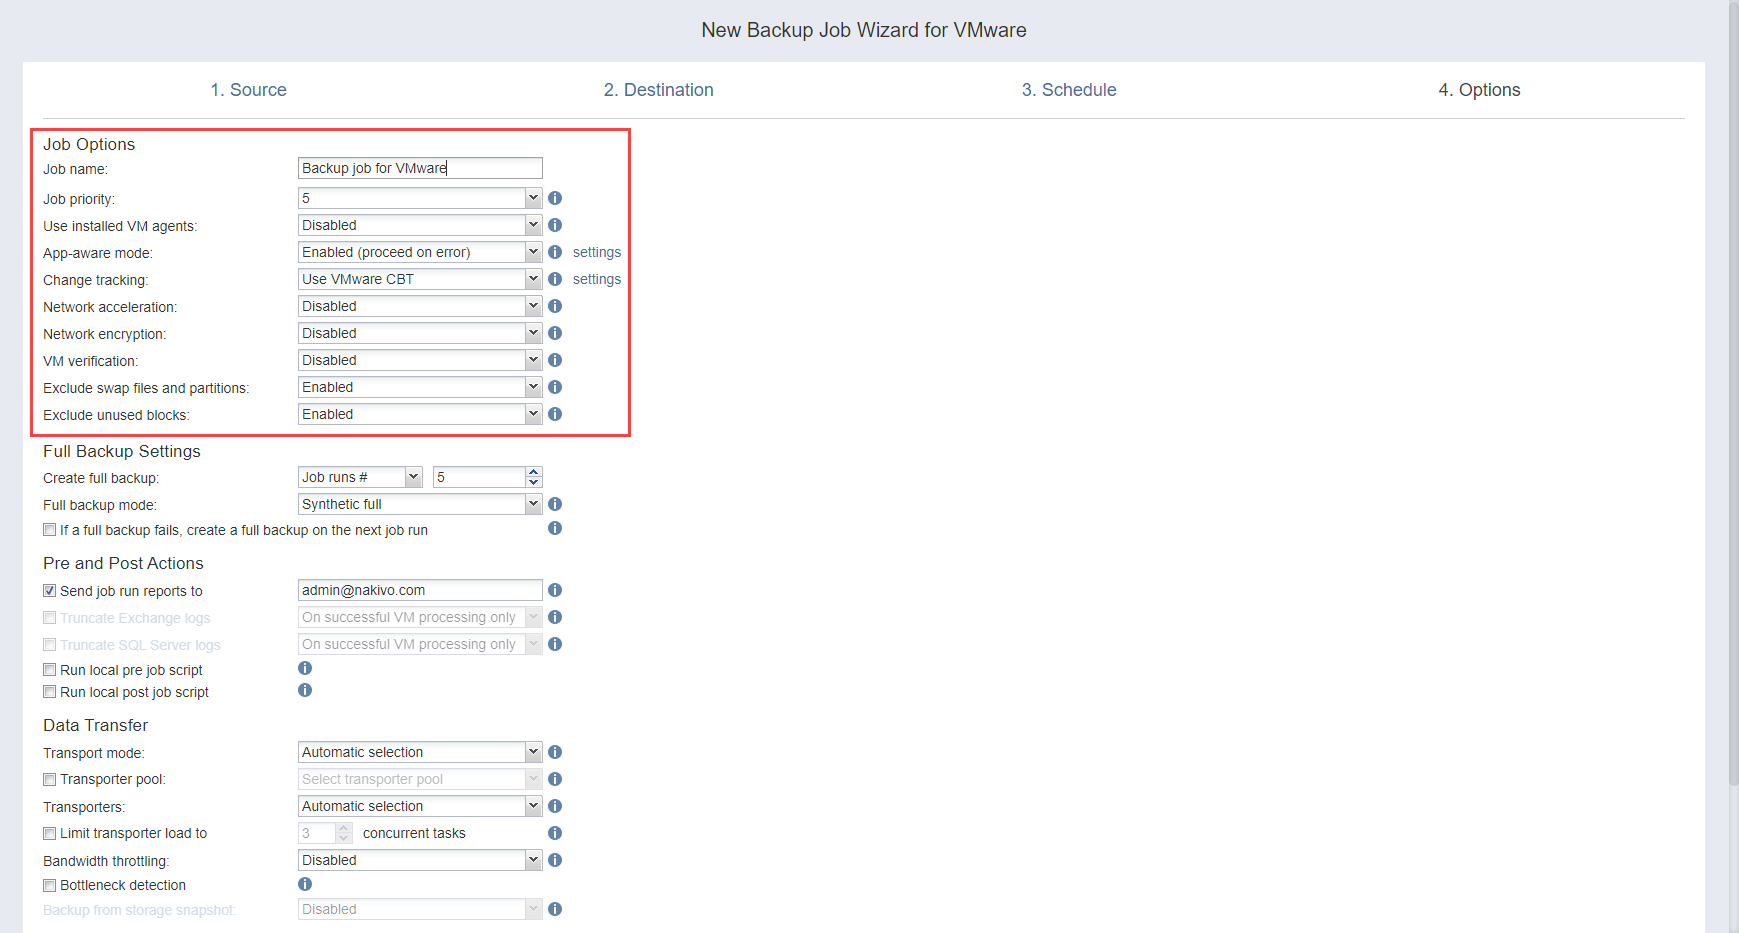This screenshot has height=933, width=1739.
Task: Click info icon beside Send job run reports
Action: tap(555, 590)
